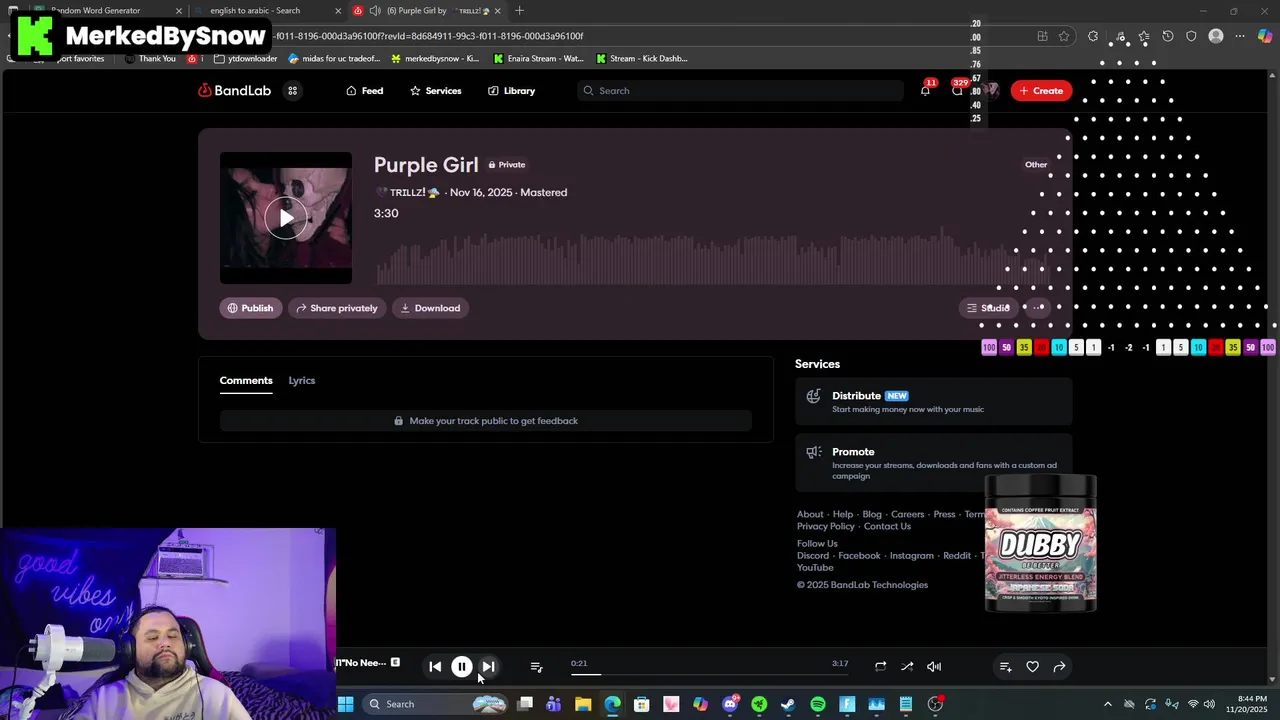Open the Copilot icon in Edge
Screen dimensions: 1280x720
(x=1265, y=36)
